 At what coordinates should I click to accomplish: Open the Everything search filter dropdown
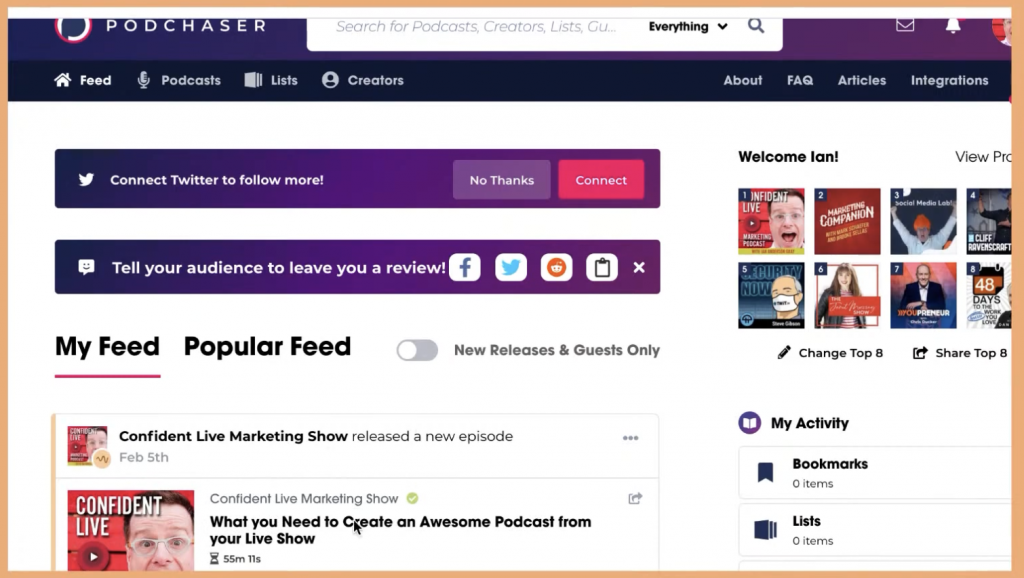coord(688,26)
